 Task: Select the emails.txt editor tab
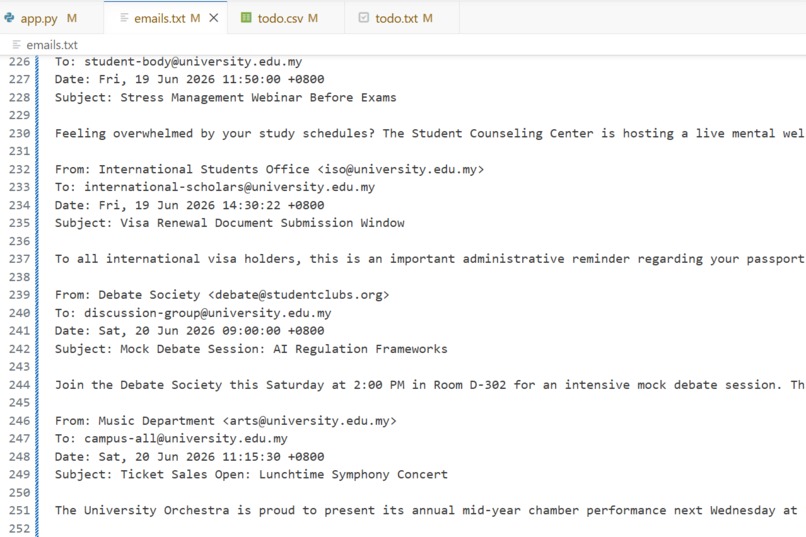click(166, 18)
